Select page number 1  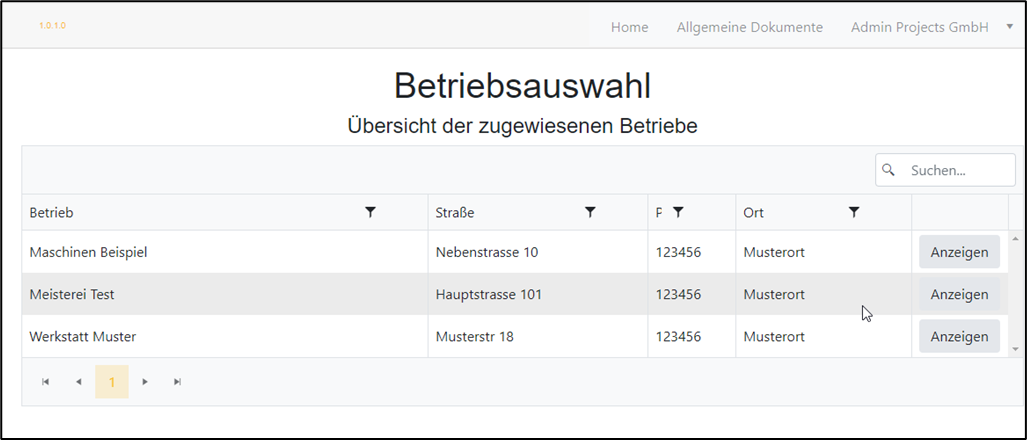click(112, 382)
